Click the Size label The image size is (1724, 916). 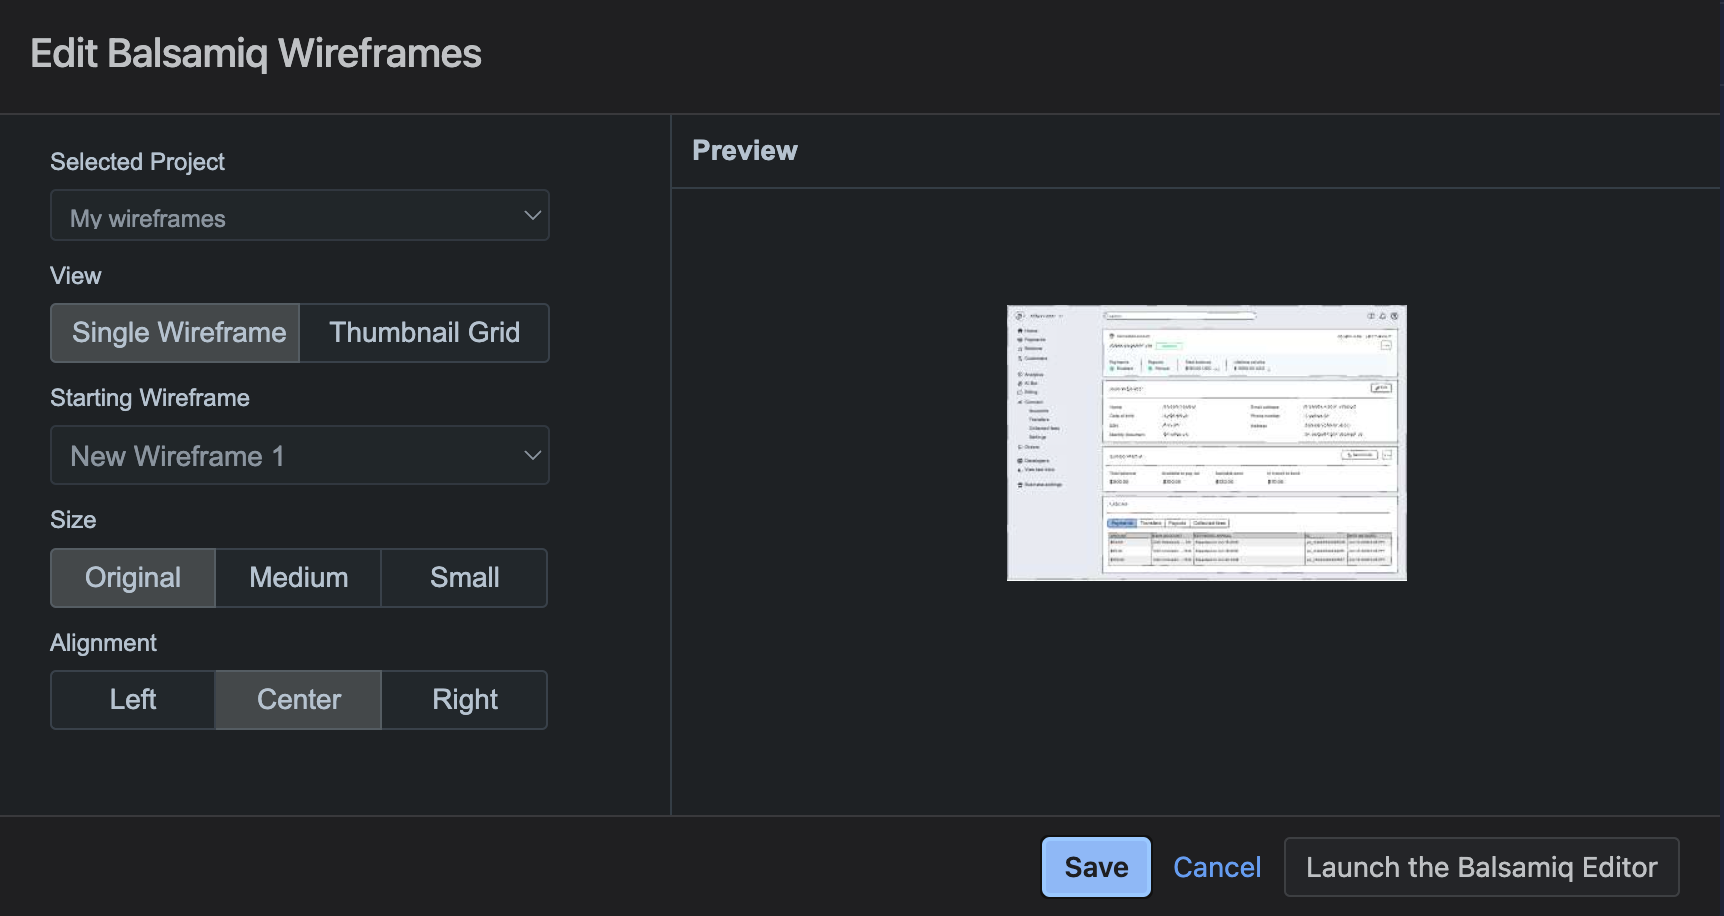click(73, 520)
